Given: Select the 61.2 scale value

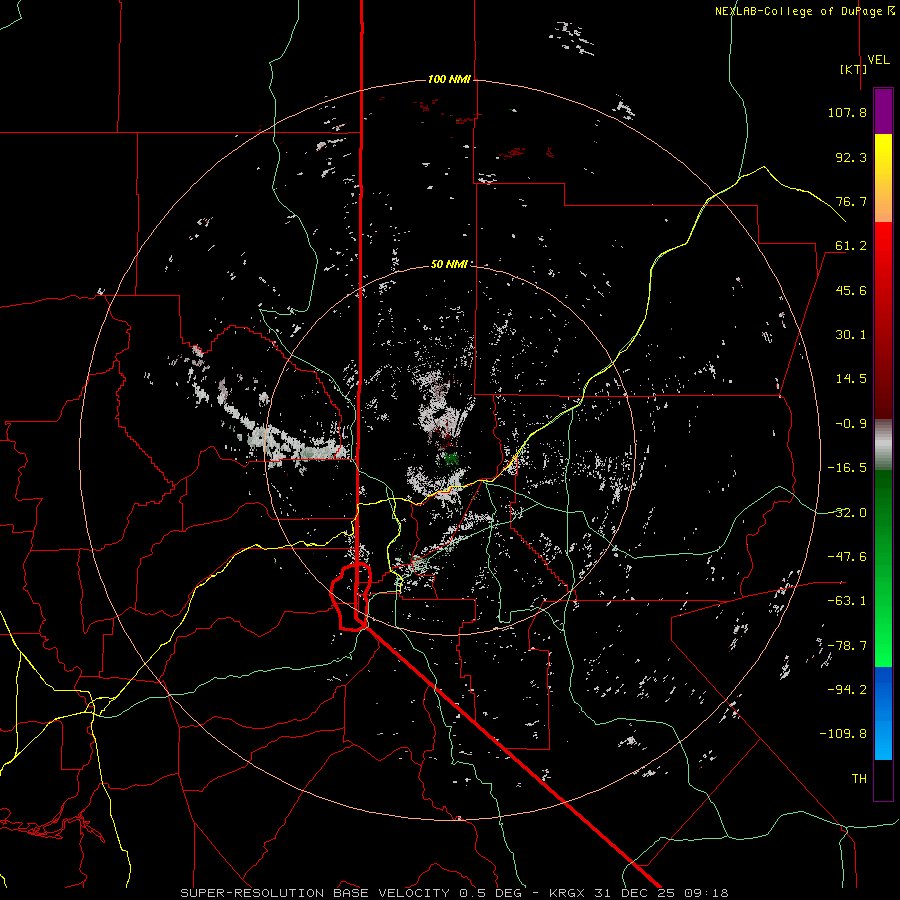Looking at the screenshot, I should click(851, 246).
